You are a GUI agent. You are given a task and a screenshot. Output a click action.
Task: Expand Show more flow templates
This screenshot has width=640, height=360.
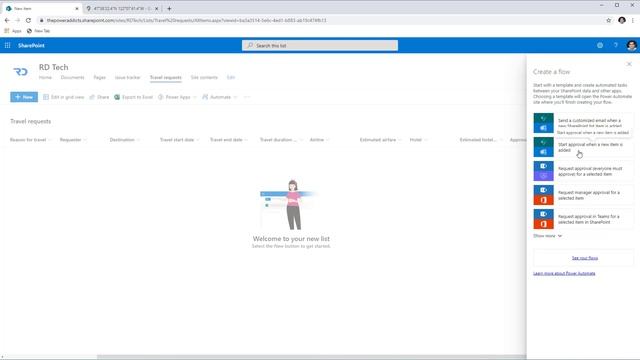(x=547, y=236)
